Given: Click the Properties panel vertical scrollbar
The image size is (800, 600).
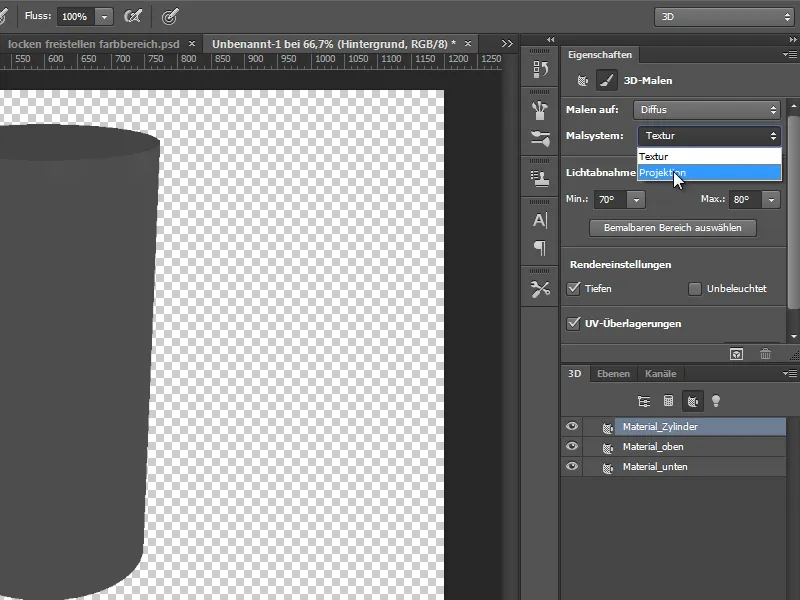Looking at the screenshot, I should pos(793,212).
